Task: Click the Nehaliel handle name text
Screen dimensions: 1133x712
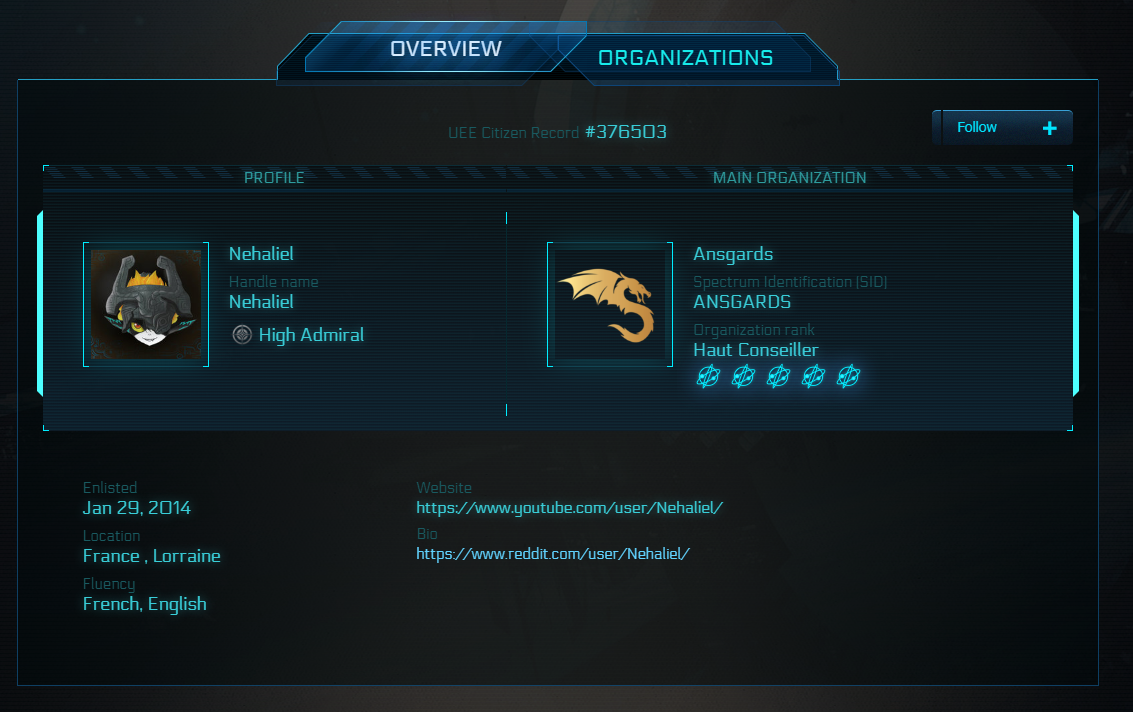Action: [261, 302]
